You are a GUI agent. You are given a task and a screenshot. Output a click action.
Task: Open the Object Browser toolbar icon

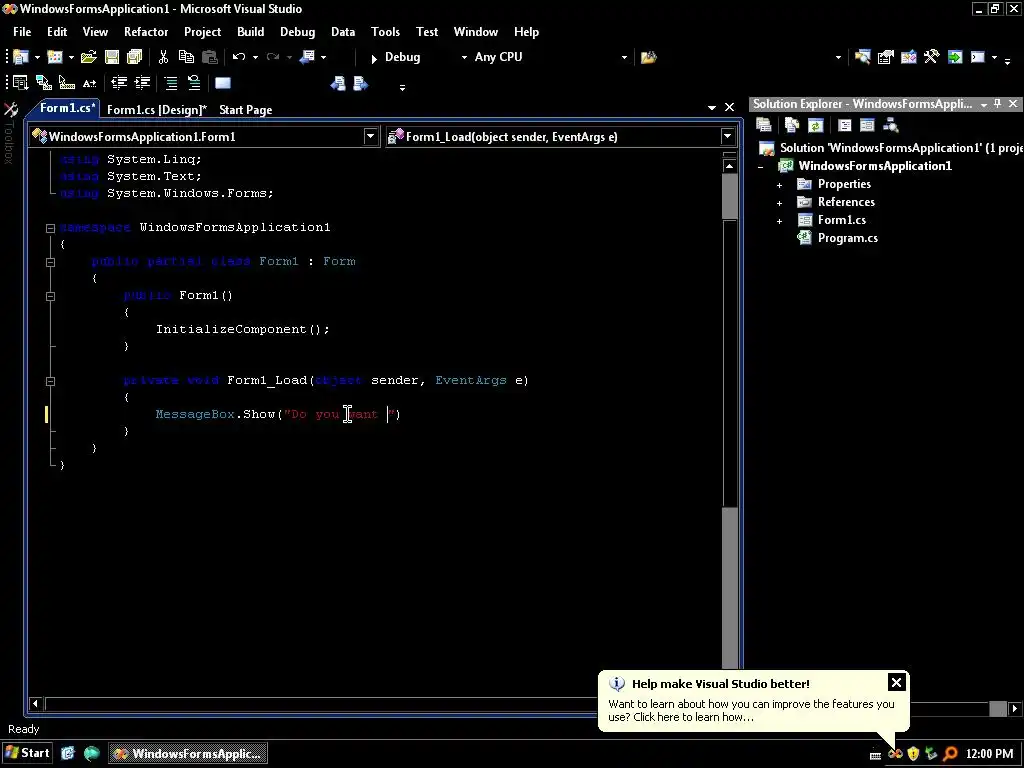point(908,57)
